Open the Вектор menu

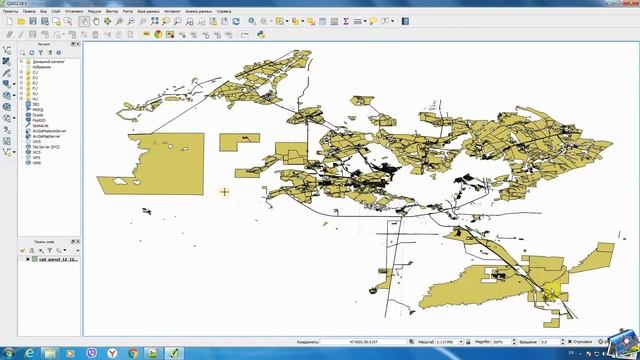click(112, 11)
